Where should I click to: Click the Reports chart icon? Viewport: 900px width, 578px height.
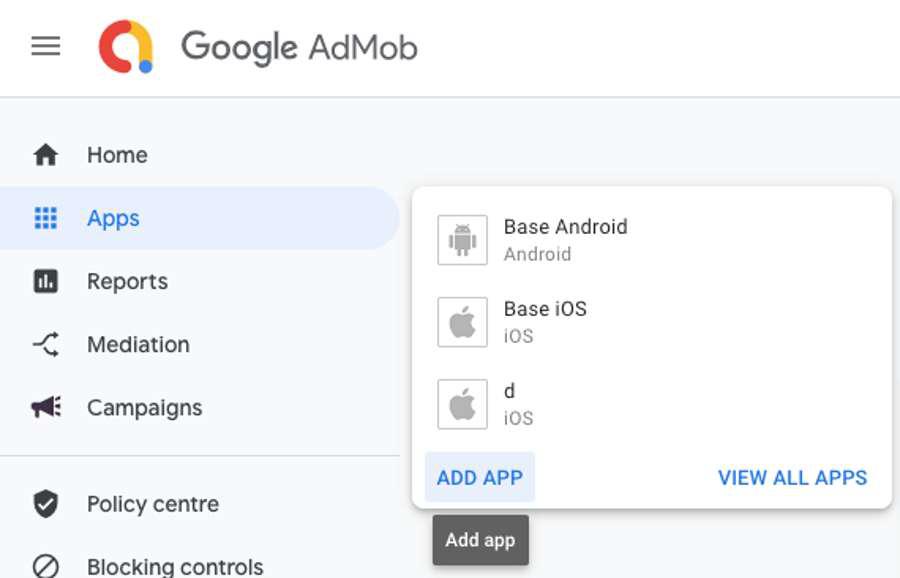[46, 282]
